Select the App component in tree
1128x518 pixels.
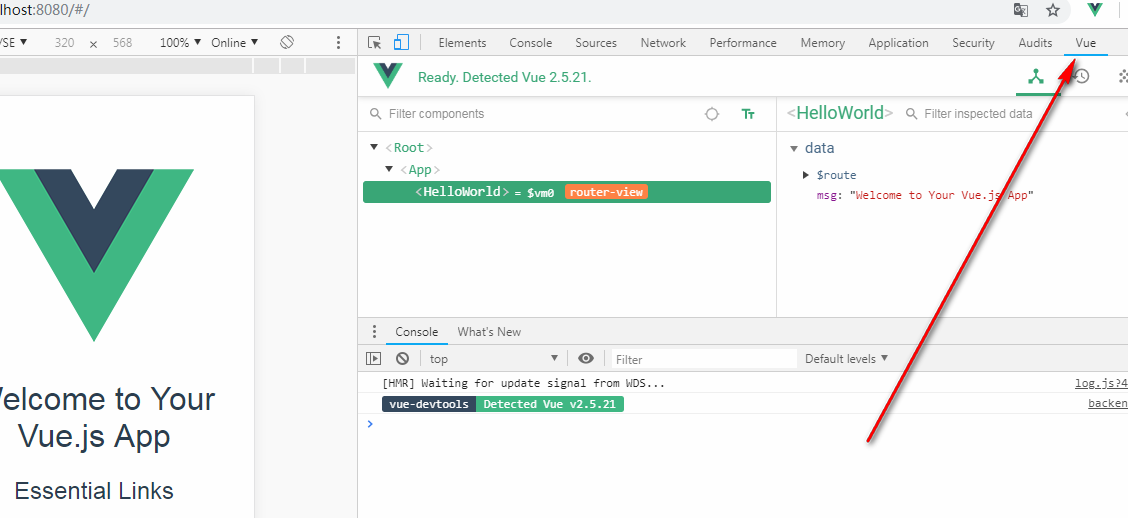click(420, 170)
